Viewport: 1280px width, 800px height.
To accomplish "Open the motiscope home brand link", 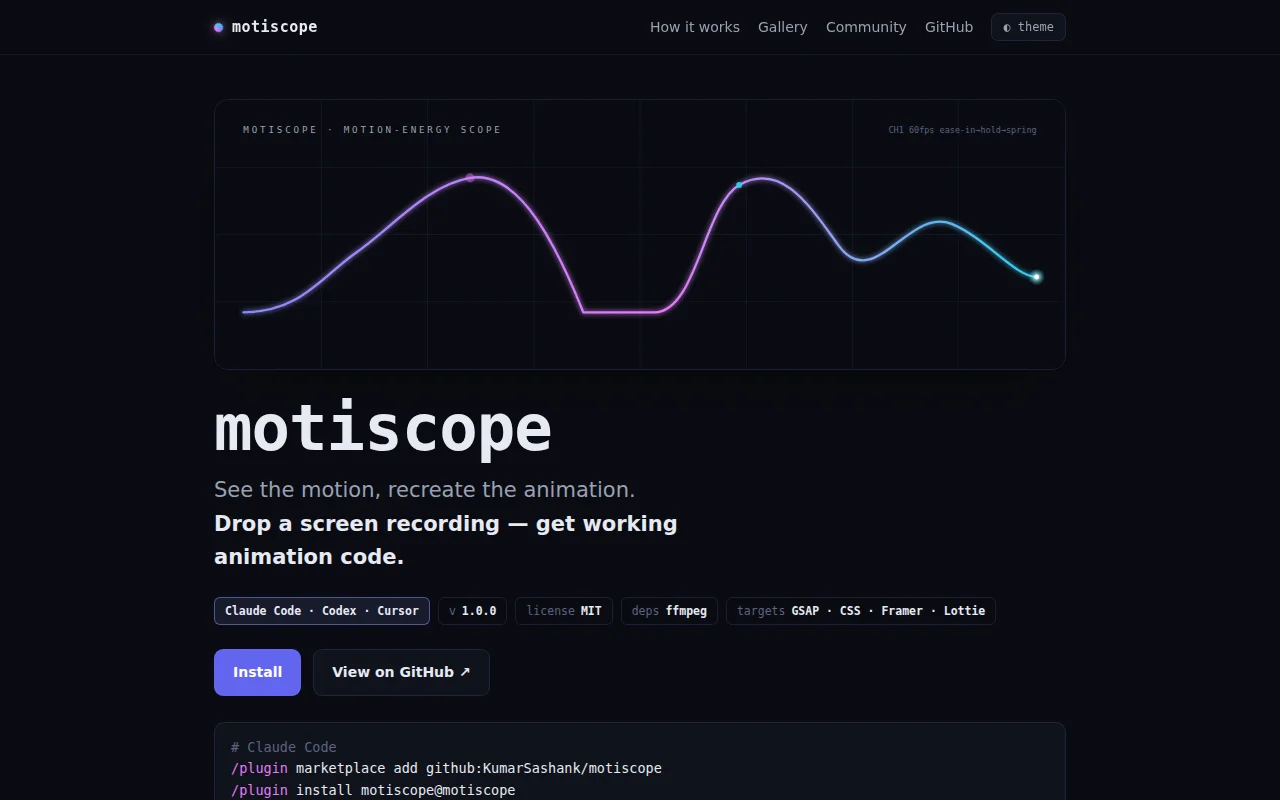I will pyautogui.click(x=266, y=27).
